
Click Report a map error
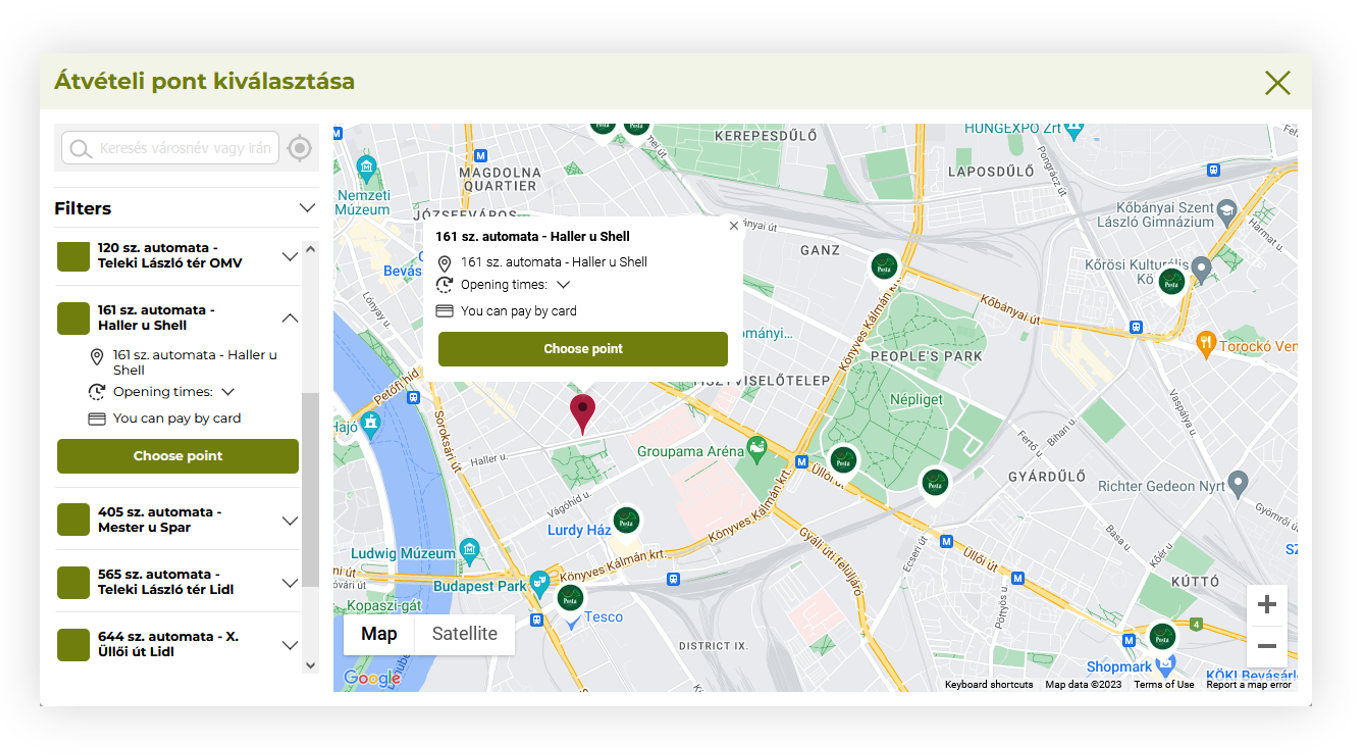click(1248, 685)
